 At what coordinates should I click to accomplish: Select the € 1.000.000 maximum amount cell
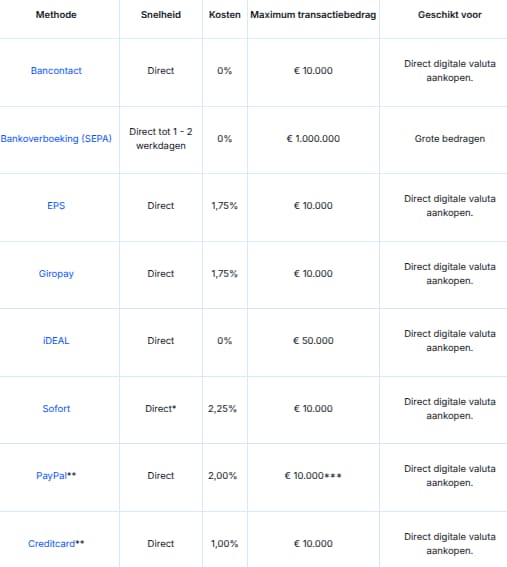pyautogui.click(x=313, y=138)
